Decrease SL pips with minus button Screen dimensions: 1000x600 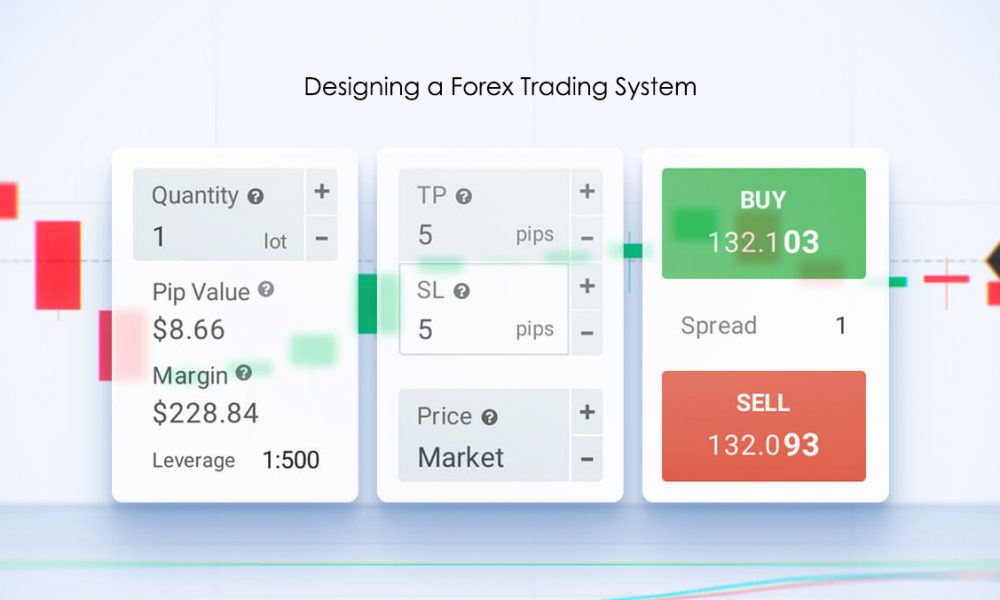[x=587, y=332]
